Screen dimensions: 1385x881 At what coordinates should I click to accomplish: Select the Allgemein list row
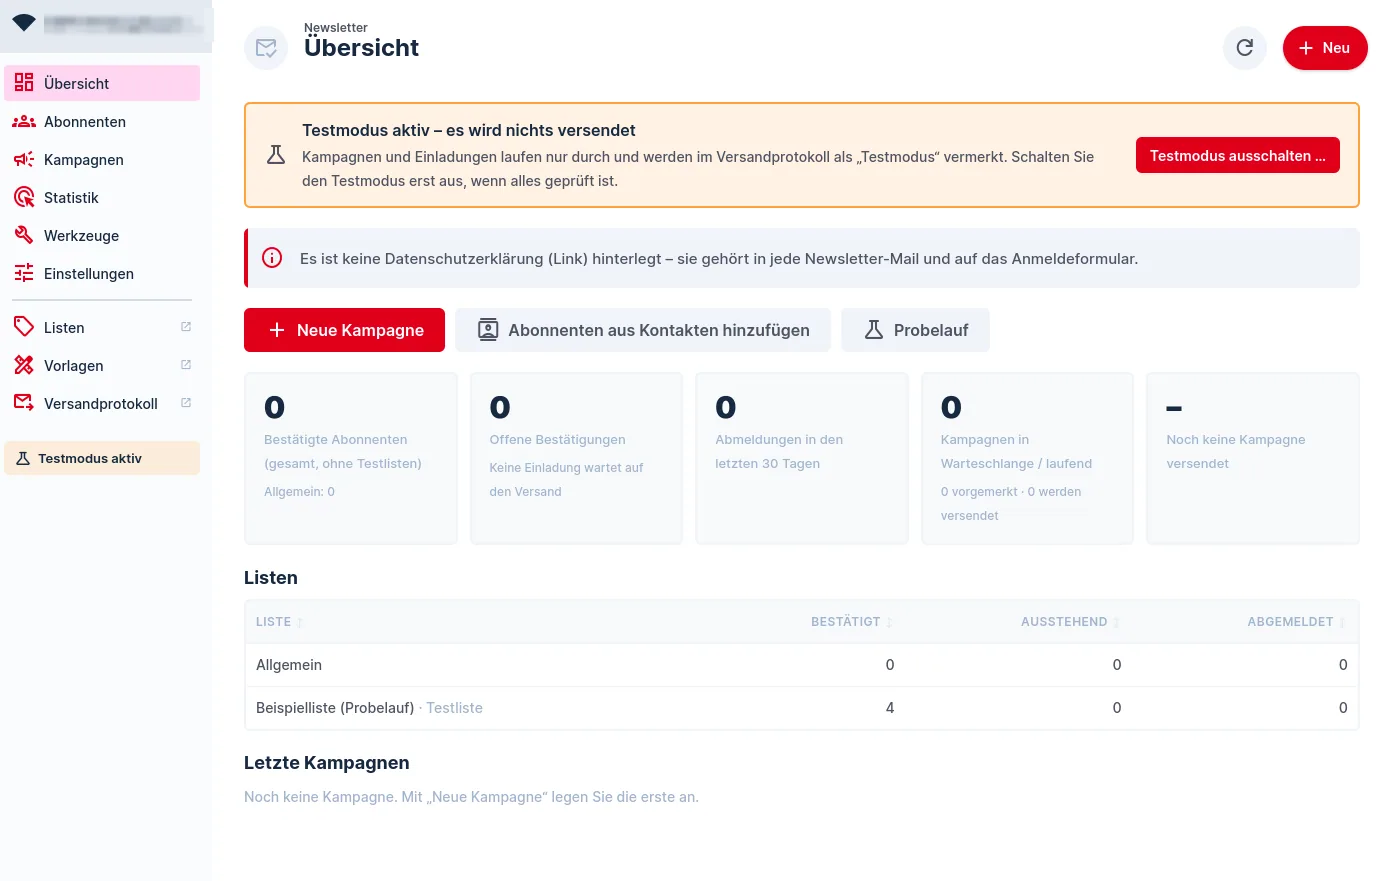(x=802, y=665)
